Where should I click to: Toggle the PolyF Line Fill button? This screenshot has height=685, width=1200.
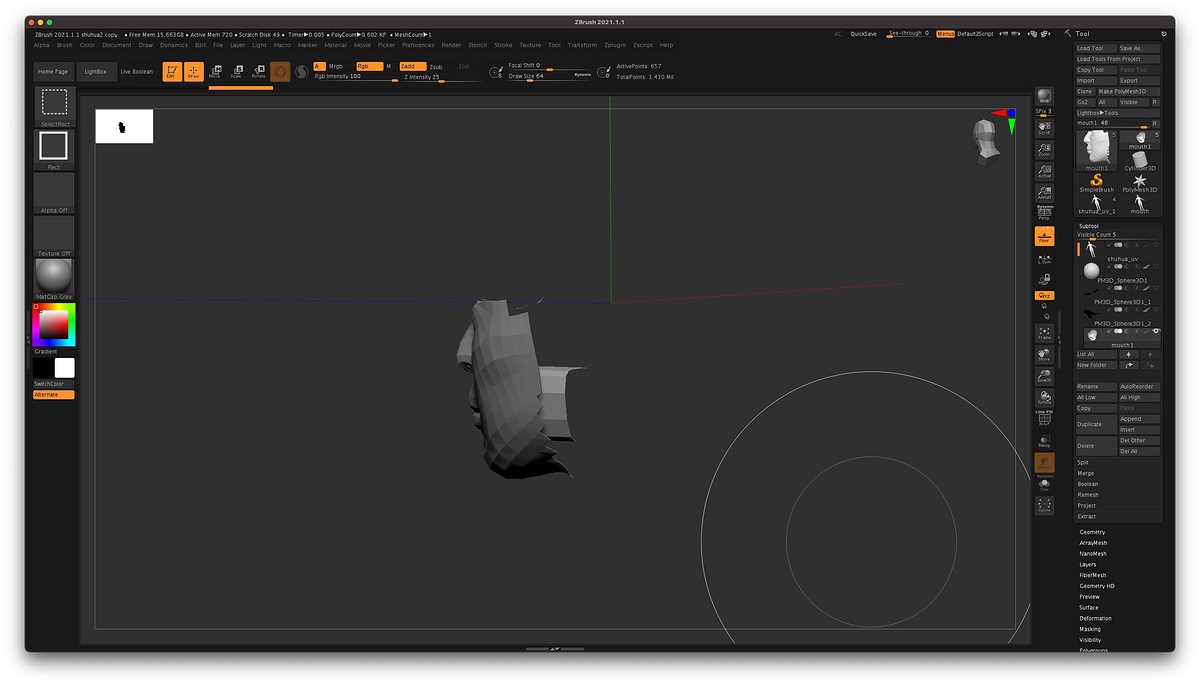pyautogui.click(x=1044, y=419)
